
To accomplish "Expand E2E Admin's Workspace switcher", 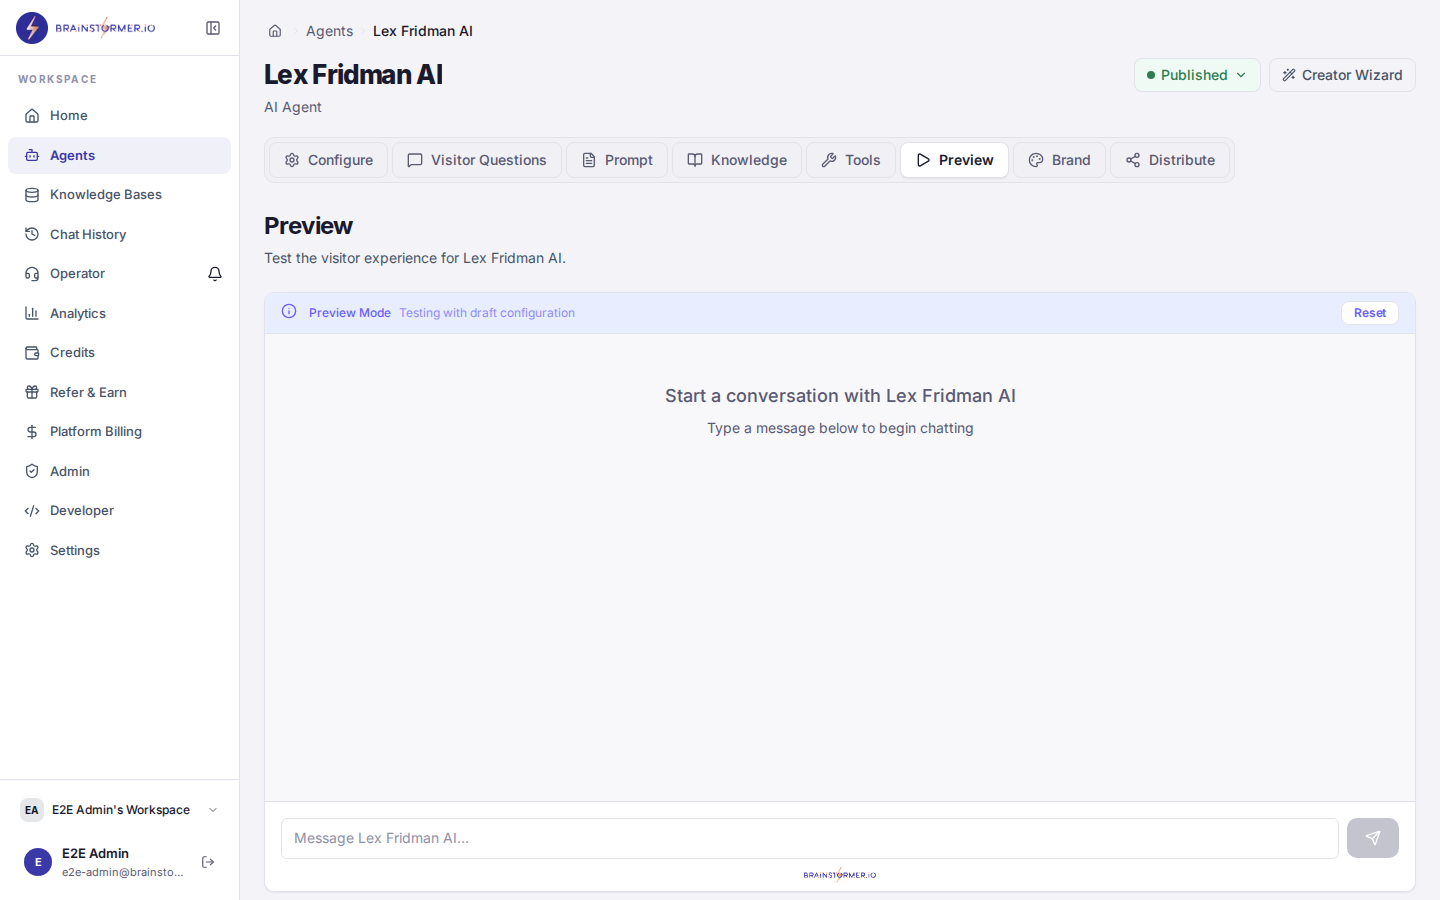I will pos(119,810).
